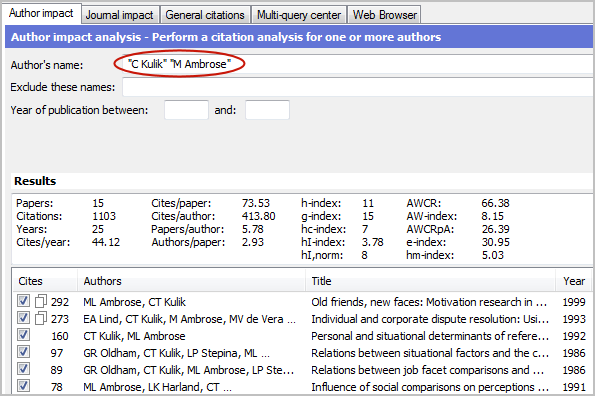Open the General citations tab
595x396 pixels.
(205, 15)
